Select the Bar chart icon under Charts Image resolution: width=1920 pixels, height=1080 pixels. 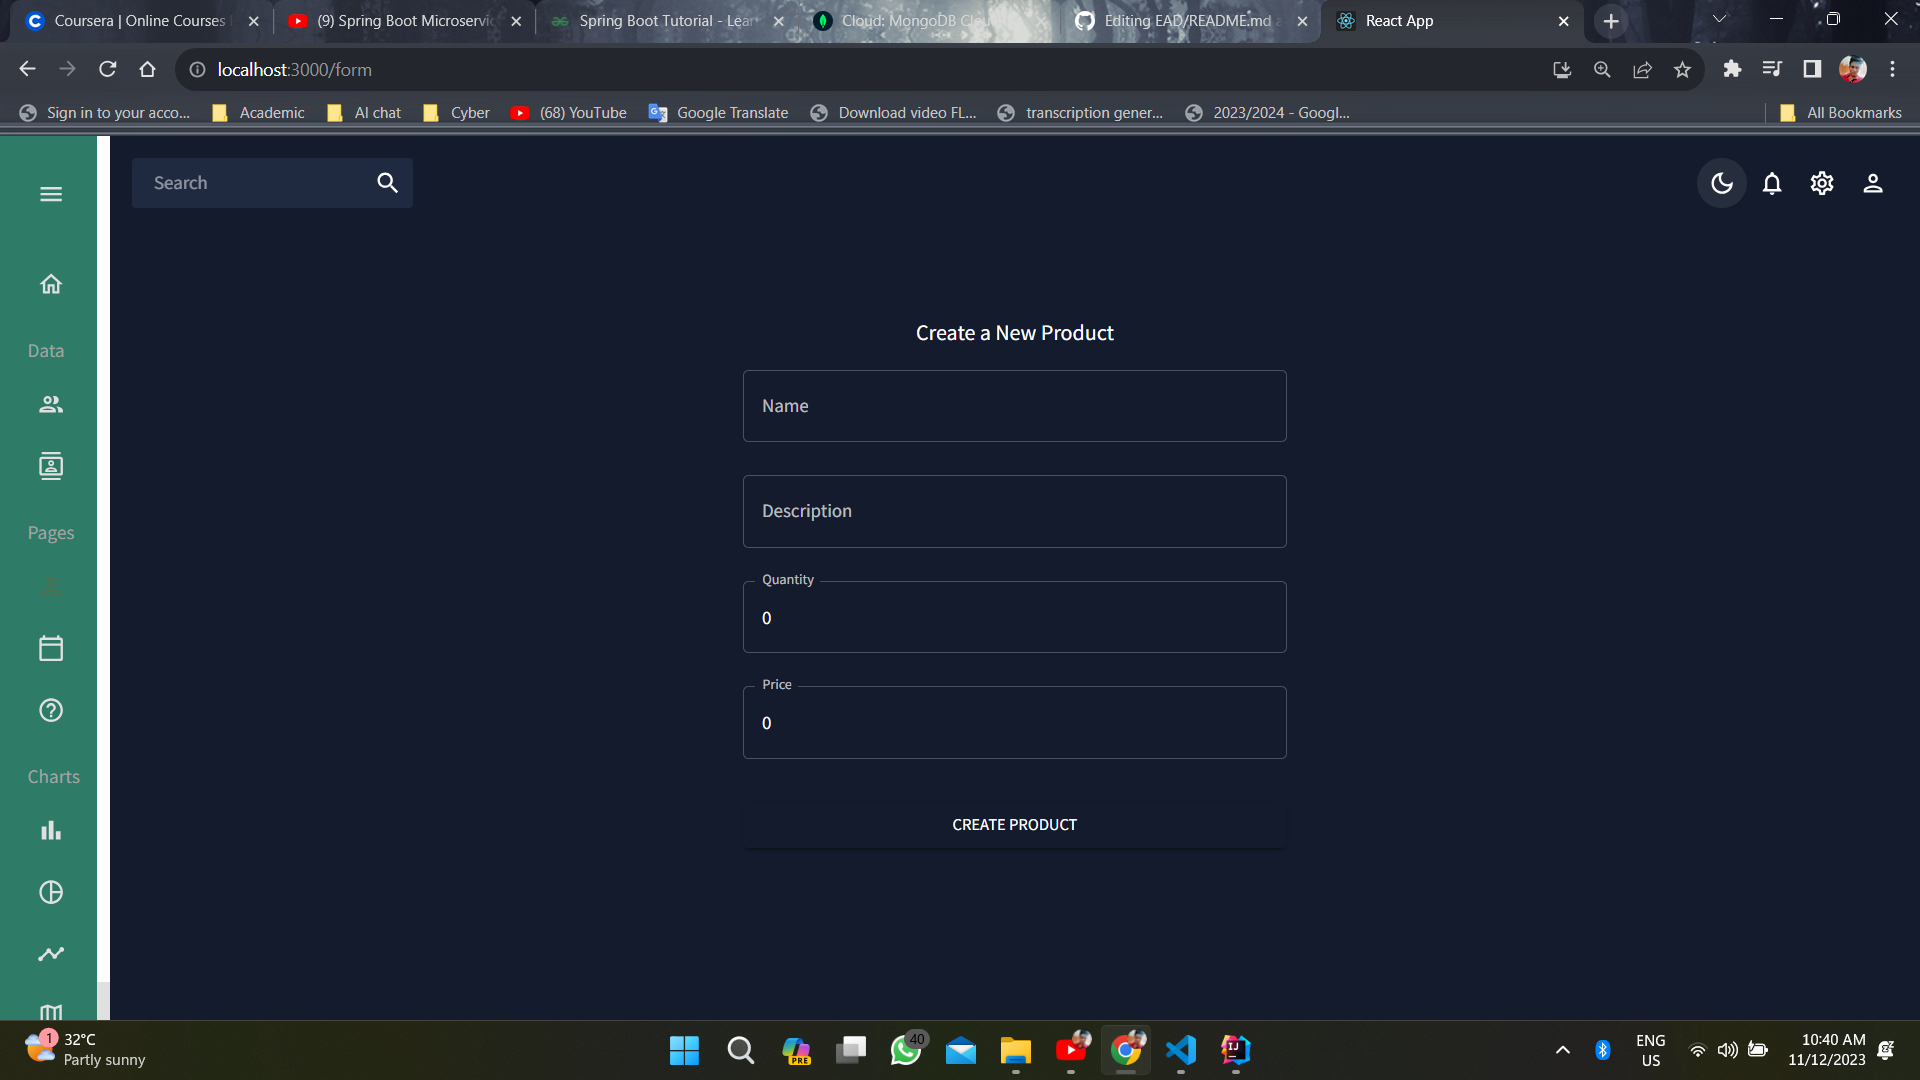50,830
